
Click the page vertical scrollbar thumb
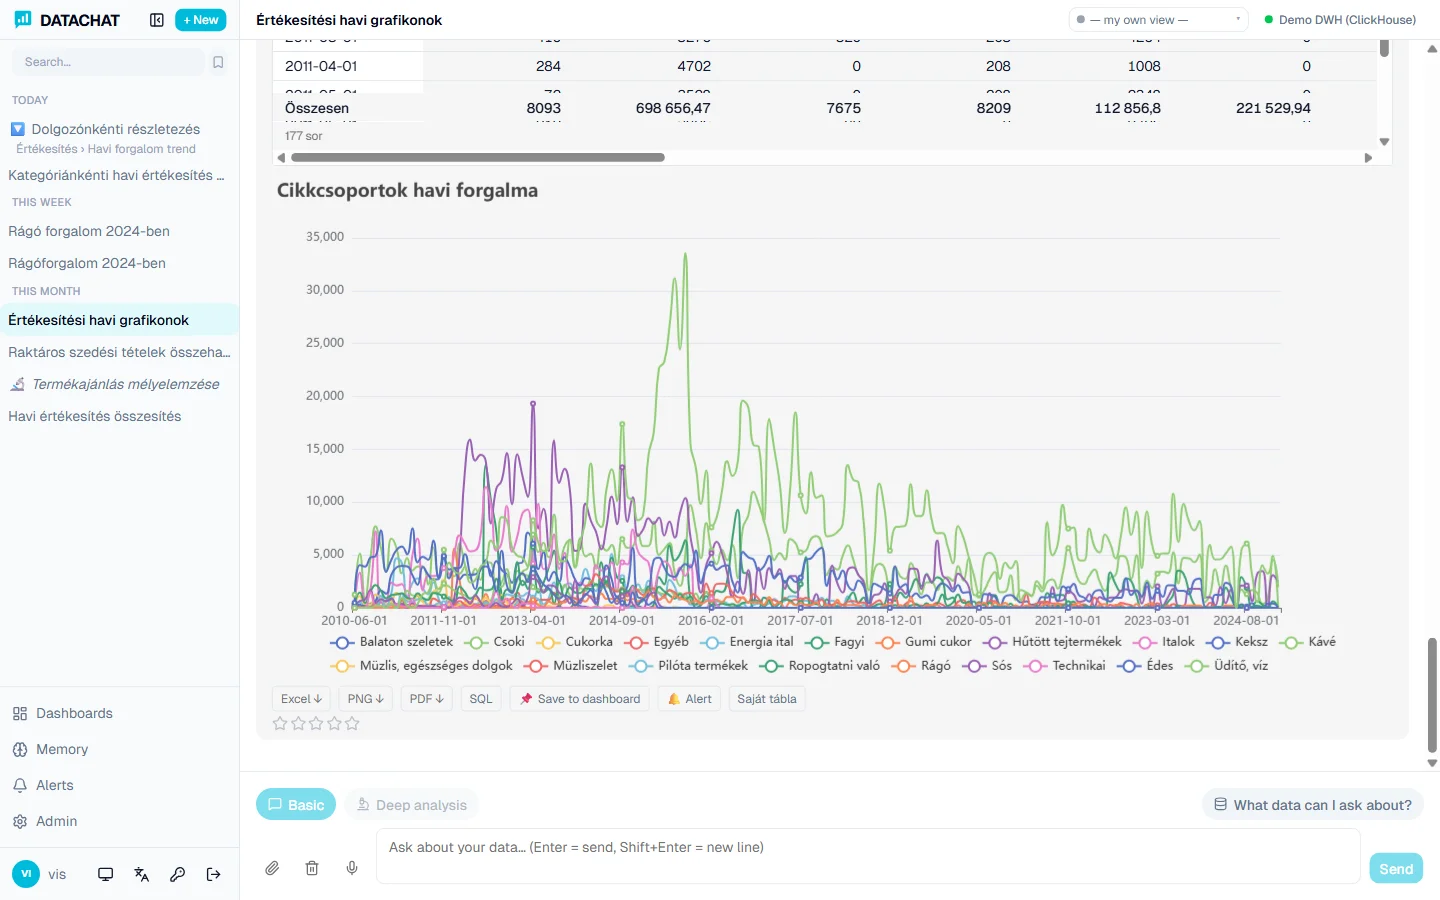coord(1432,695)
